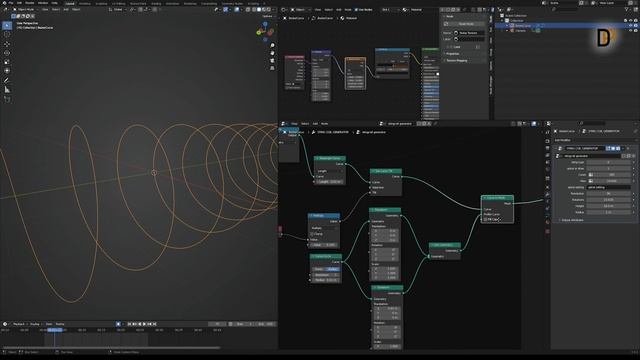Screen dimensions: 640x360
Task: Open the Marker menu in timeline
Action: [60, 324]
